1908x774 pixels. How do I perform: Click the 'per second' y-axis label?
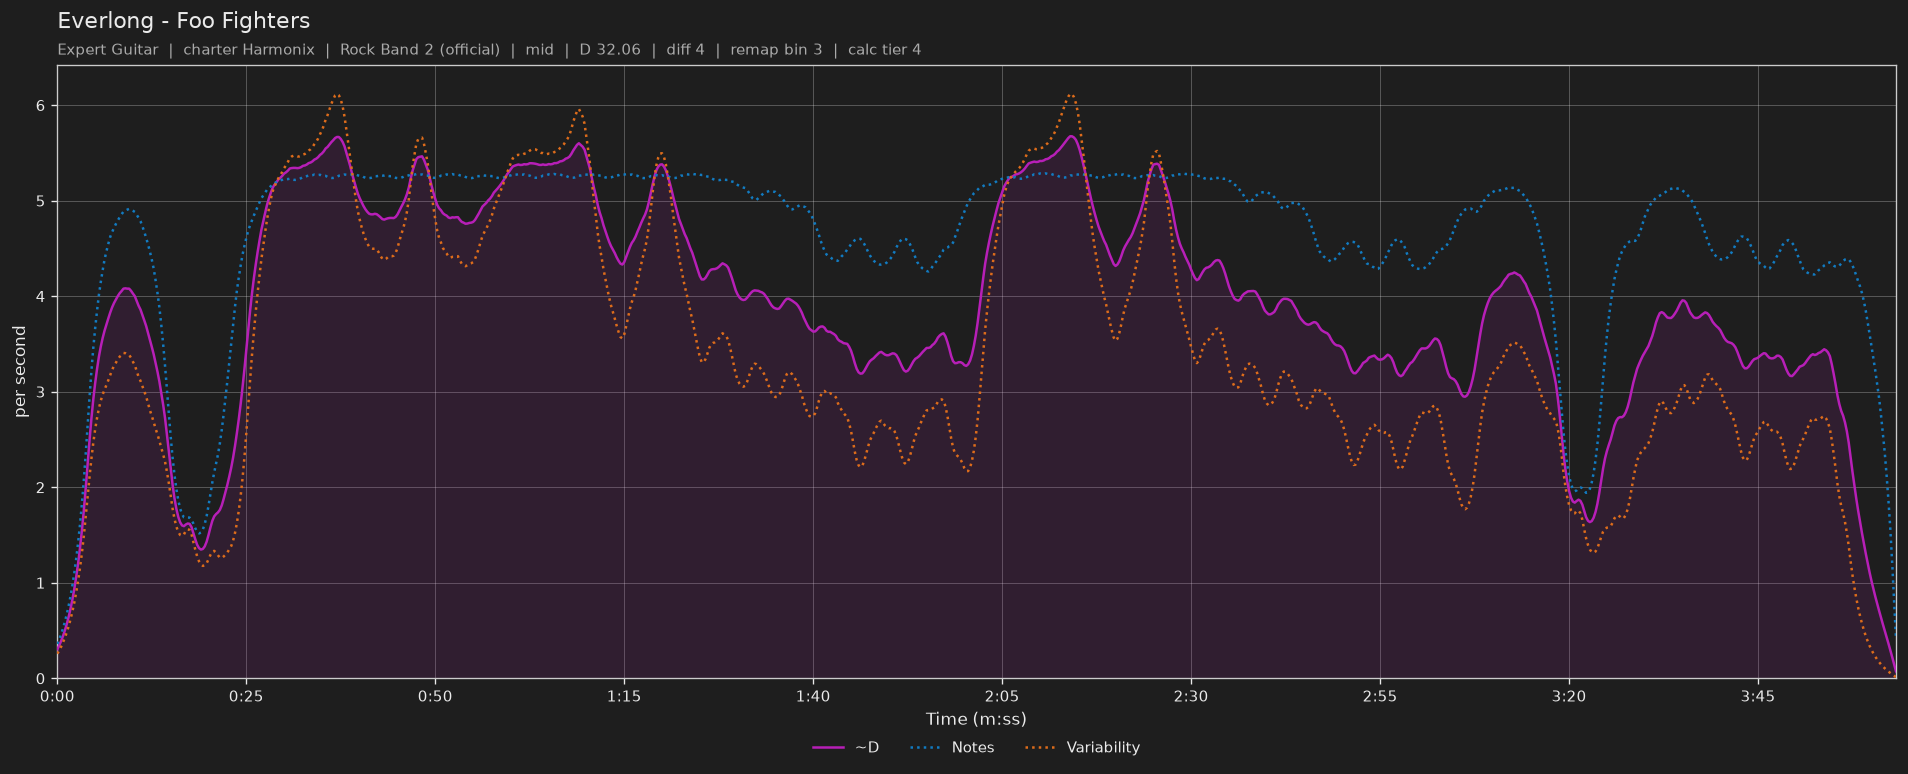coord(20,372)
